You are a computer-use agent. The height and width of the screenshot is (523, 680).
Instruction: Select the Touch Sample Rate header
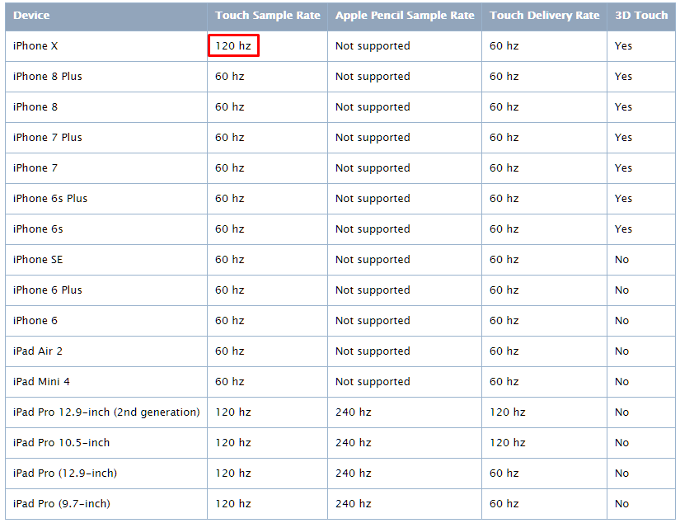point(268,16)
